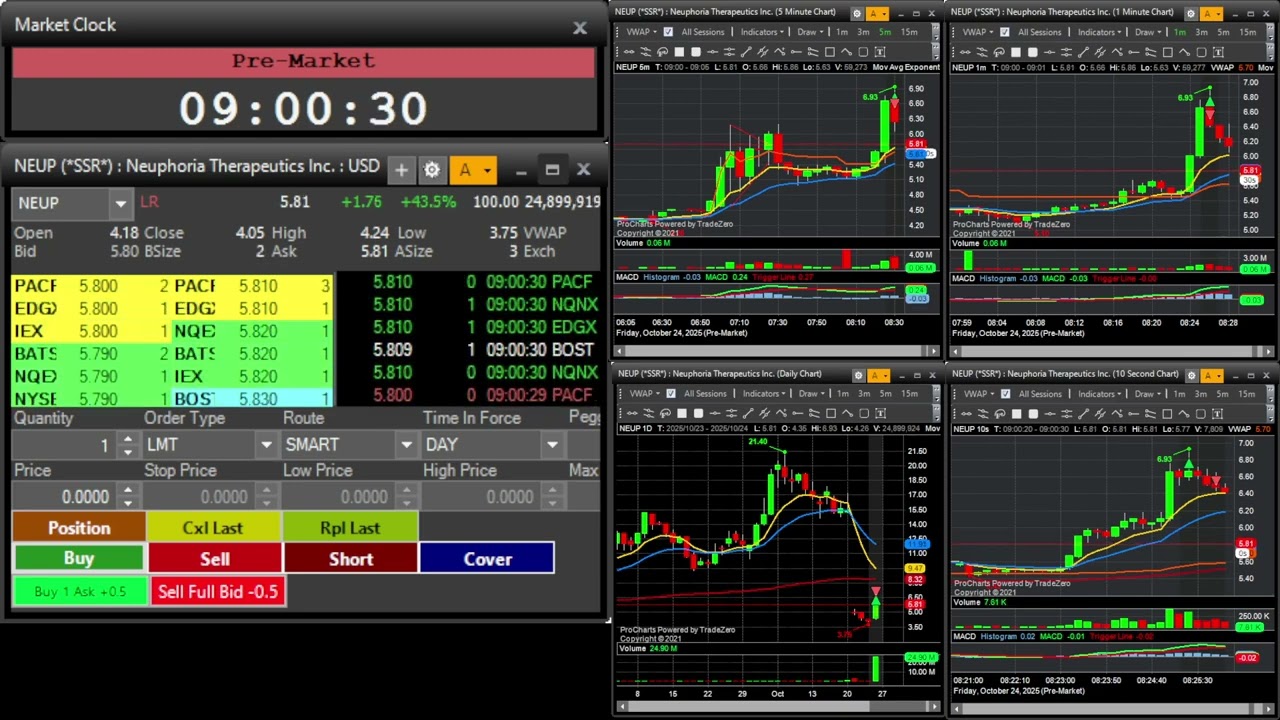
Task: Toggle All Sessions checkbox in 1 Minute Chart
Action: pos(1004,32)
